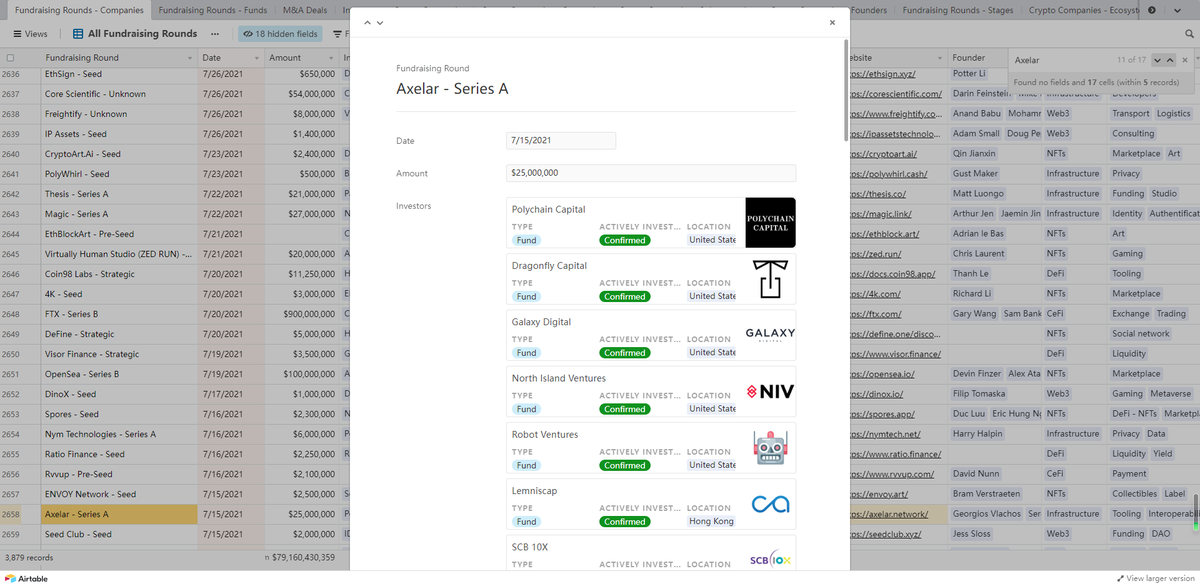This screenshot has width=1200, height=586.
Task: Open the Galaxy Digital logo image
Action: point(771,335)
